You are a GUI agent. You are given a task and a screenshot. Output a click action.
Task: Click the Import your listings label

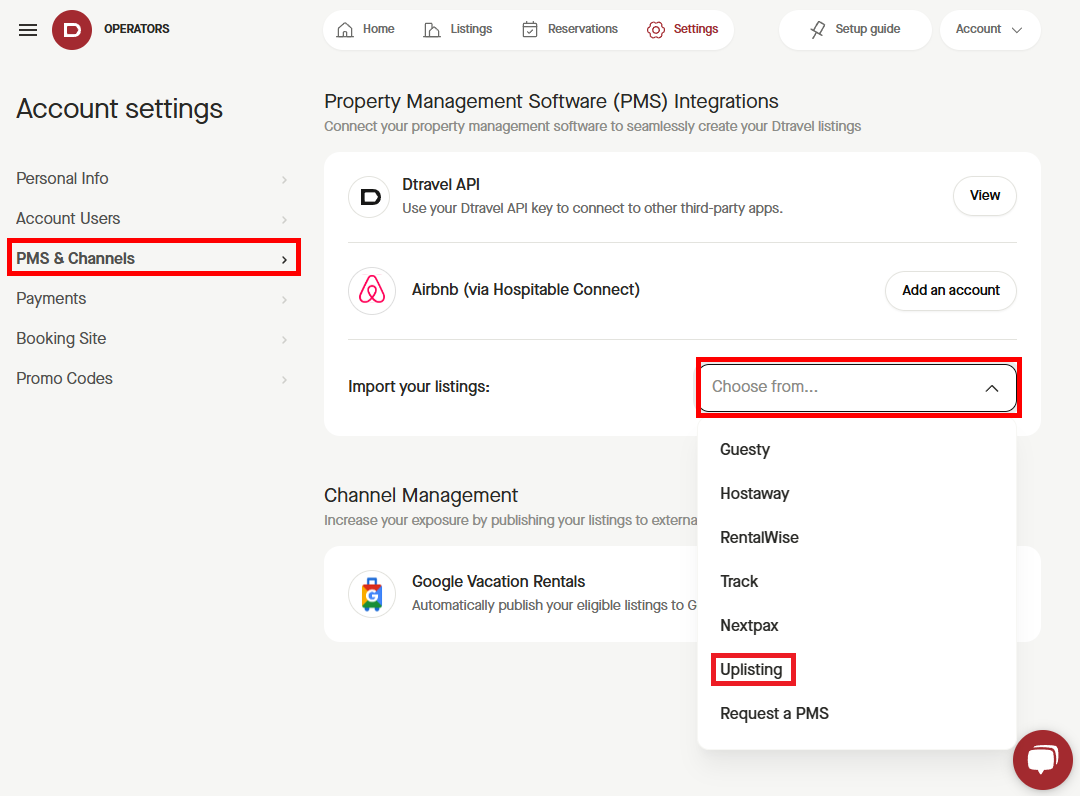click(x=419, y=387)
